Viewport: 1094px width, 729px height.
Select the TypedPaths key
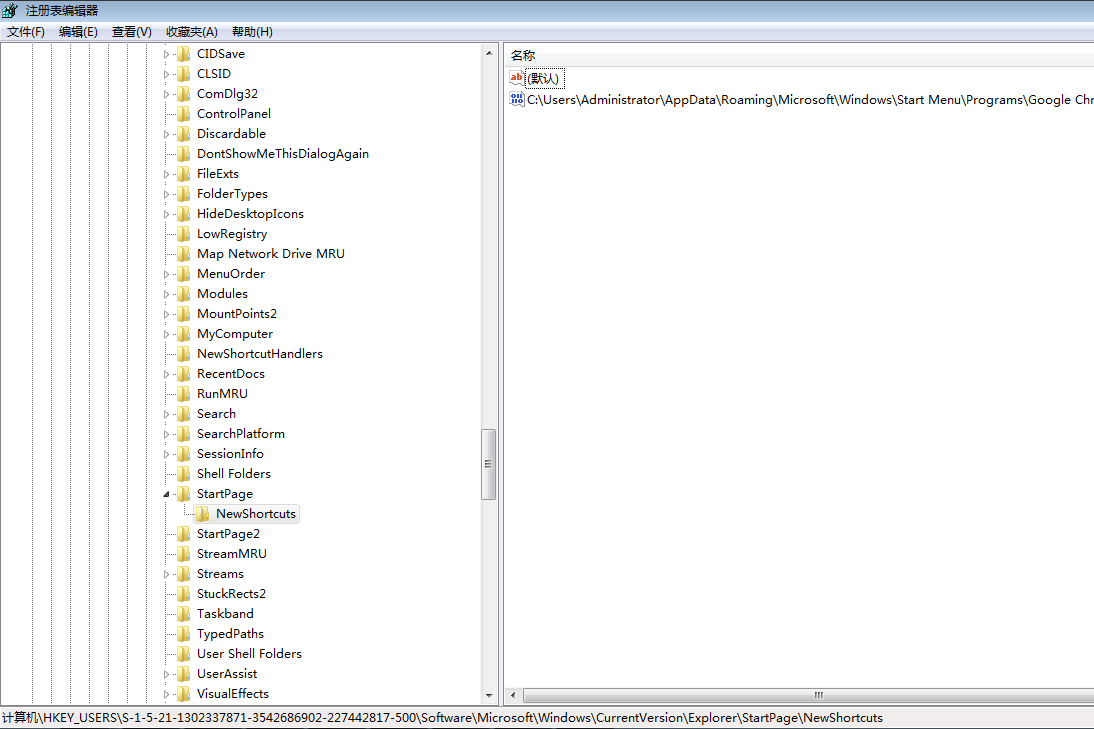coord(230,634)
